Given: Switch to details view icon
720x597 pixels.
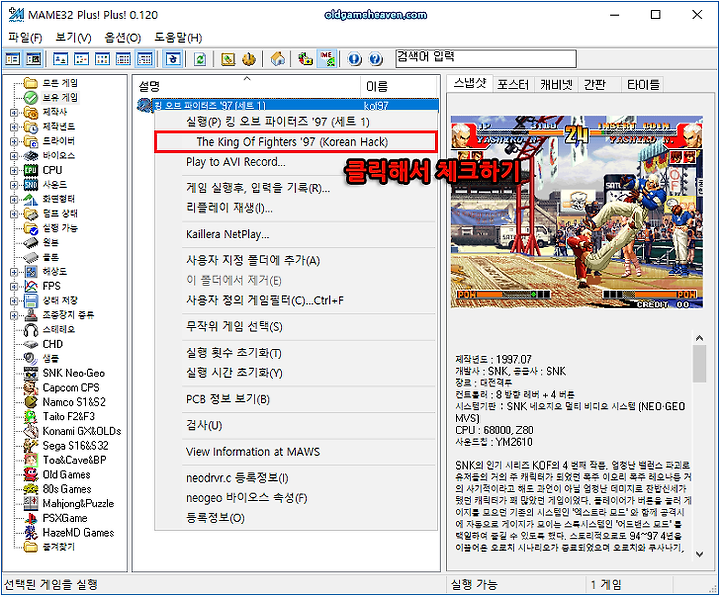Looking at the screenshot, I should point(124,59).
